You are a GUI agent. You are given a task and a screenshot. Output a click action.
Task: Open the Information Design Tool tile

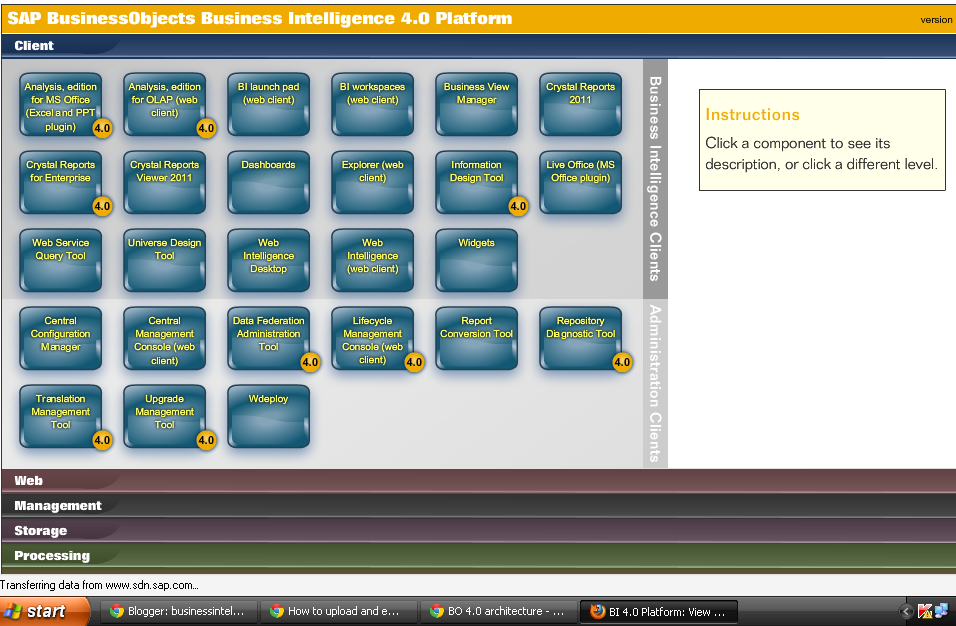point(476,182)
